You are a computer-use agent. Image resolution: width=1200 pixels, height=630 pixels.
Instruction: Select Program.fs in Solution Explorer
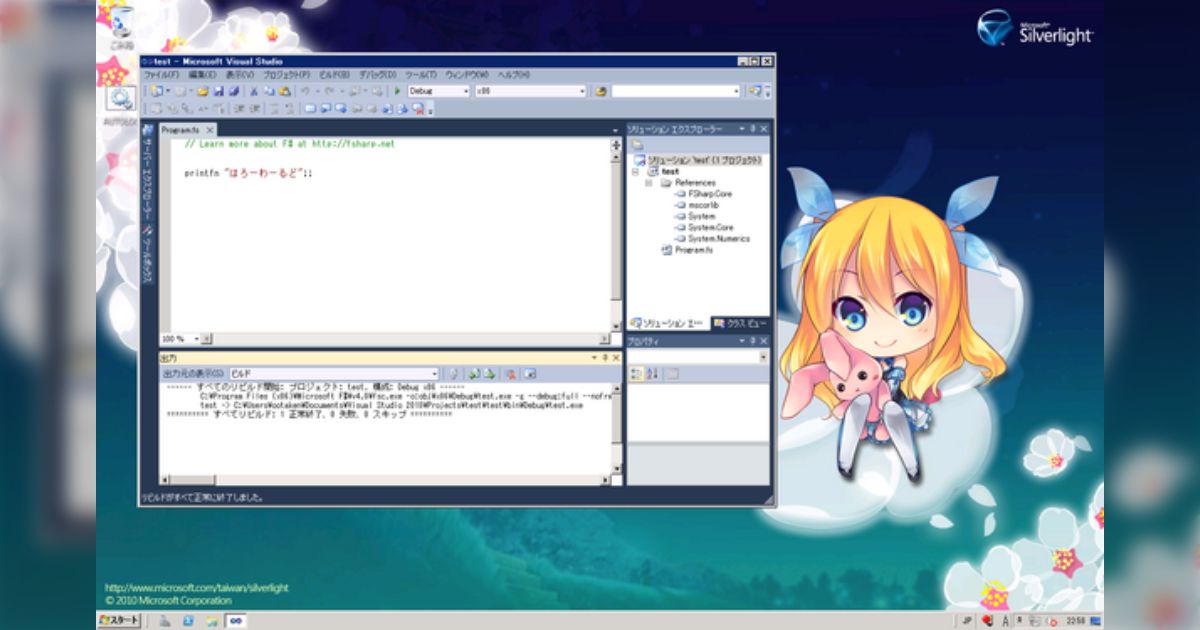[693, 250]
